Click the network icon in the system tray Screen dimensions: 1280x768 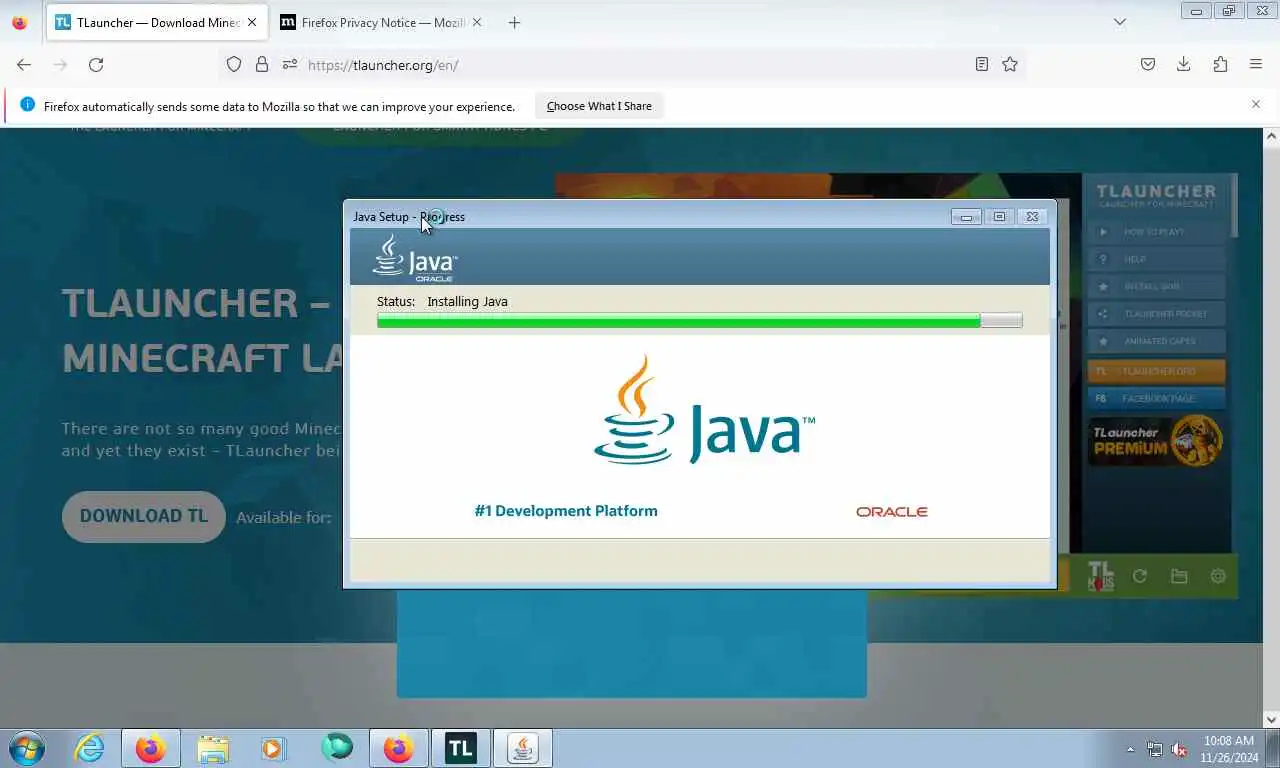(1155, 749)
